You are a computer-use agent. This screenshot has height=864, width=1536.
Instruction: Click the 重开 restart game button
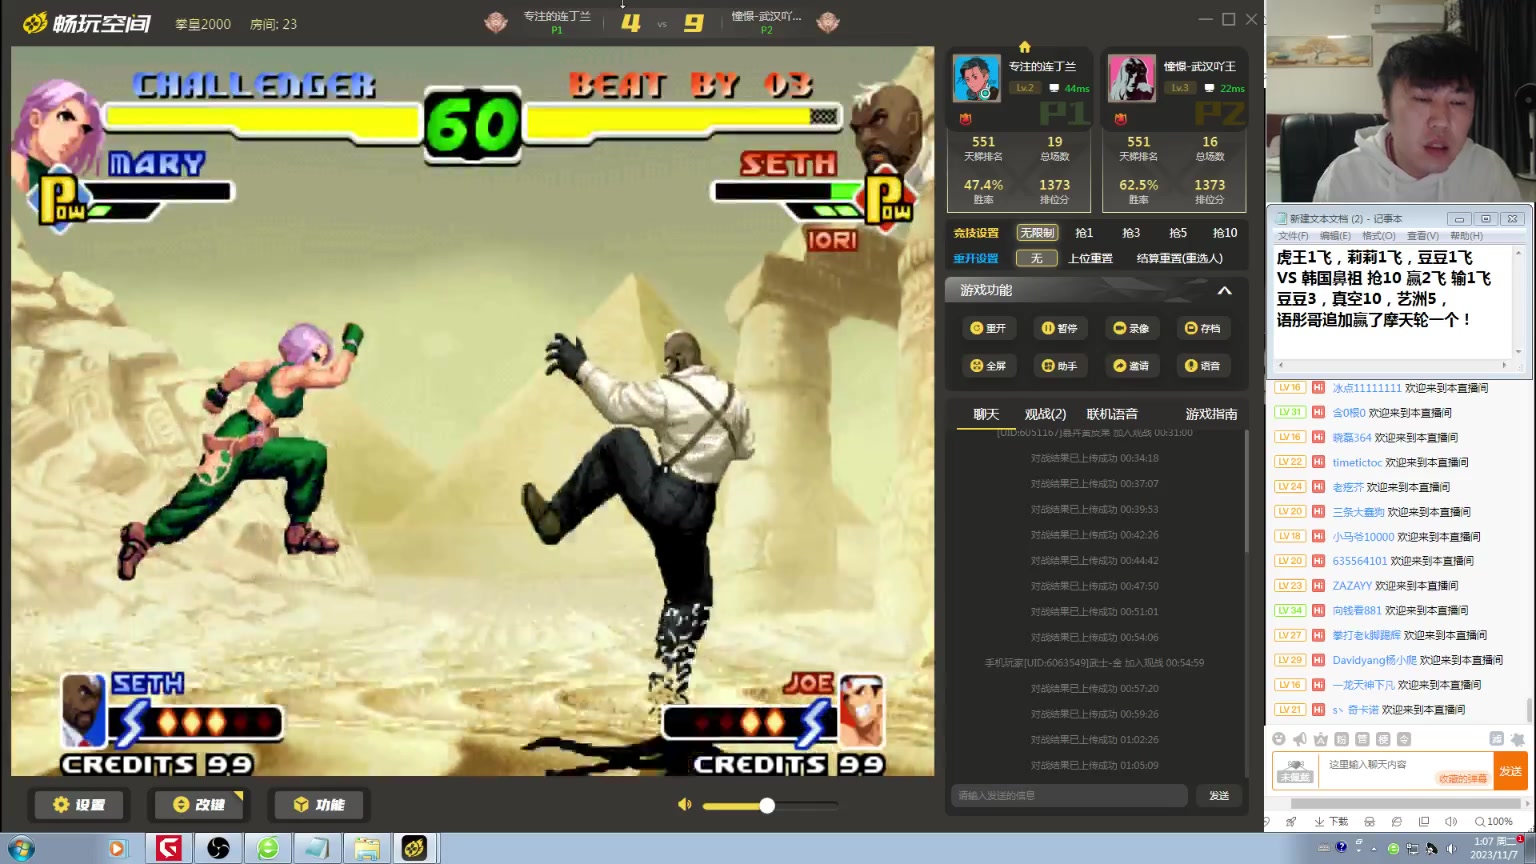(x=988, y=328)
